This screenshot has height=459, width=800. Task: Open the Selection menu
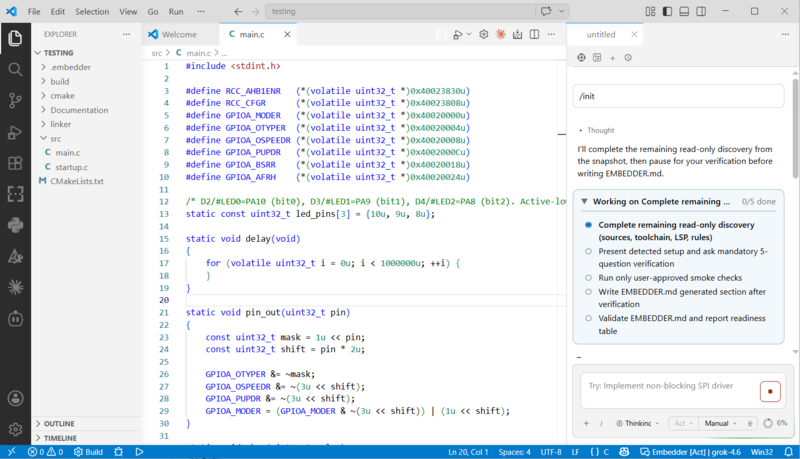(x=92, y=11)
